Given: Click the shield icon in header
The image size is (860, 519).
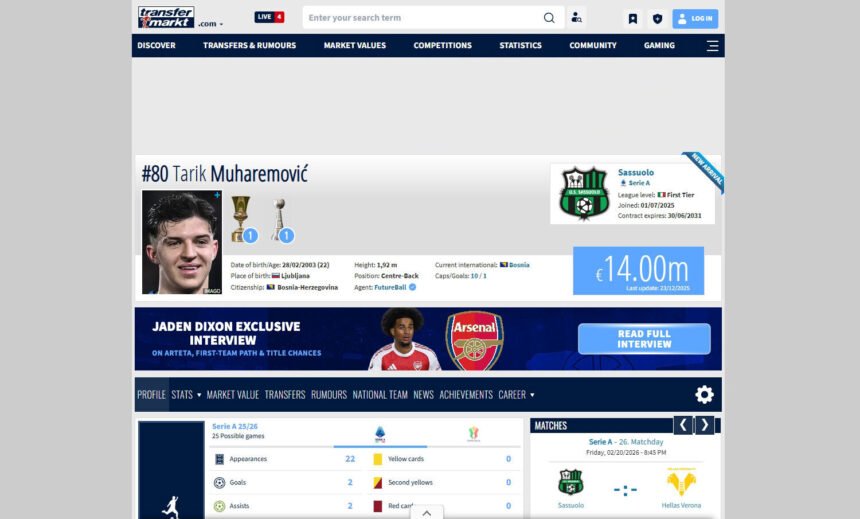Looking at the screenshot, I should point(657,19).
